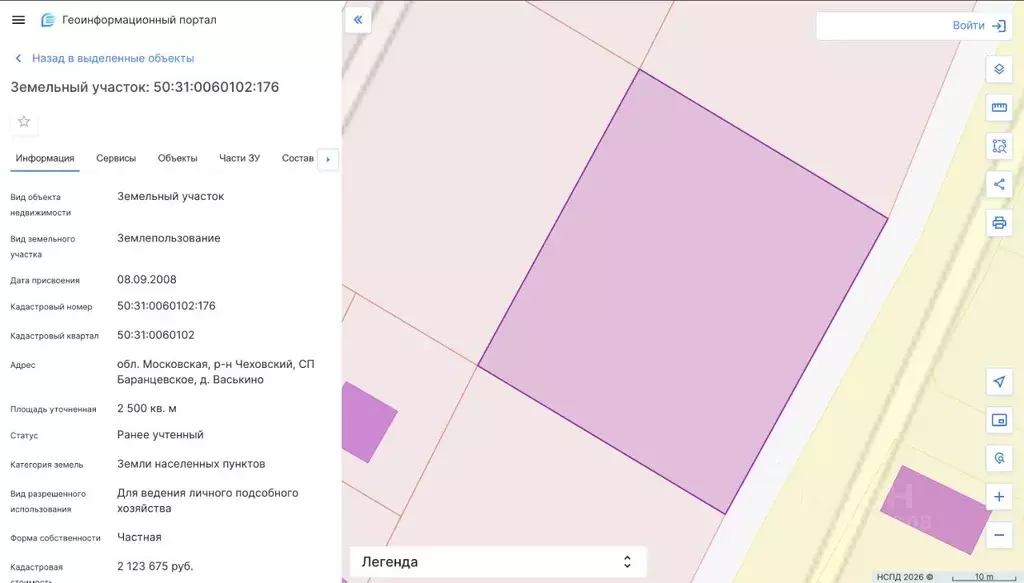Zoom out of the map
This screenshot has width=1024, height=583.
click(x=998, y=535)
